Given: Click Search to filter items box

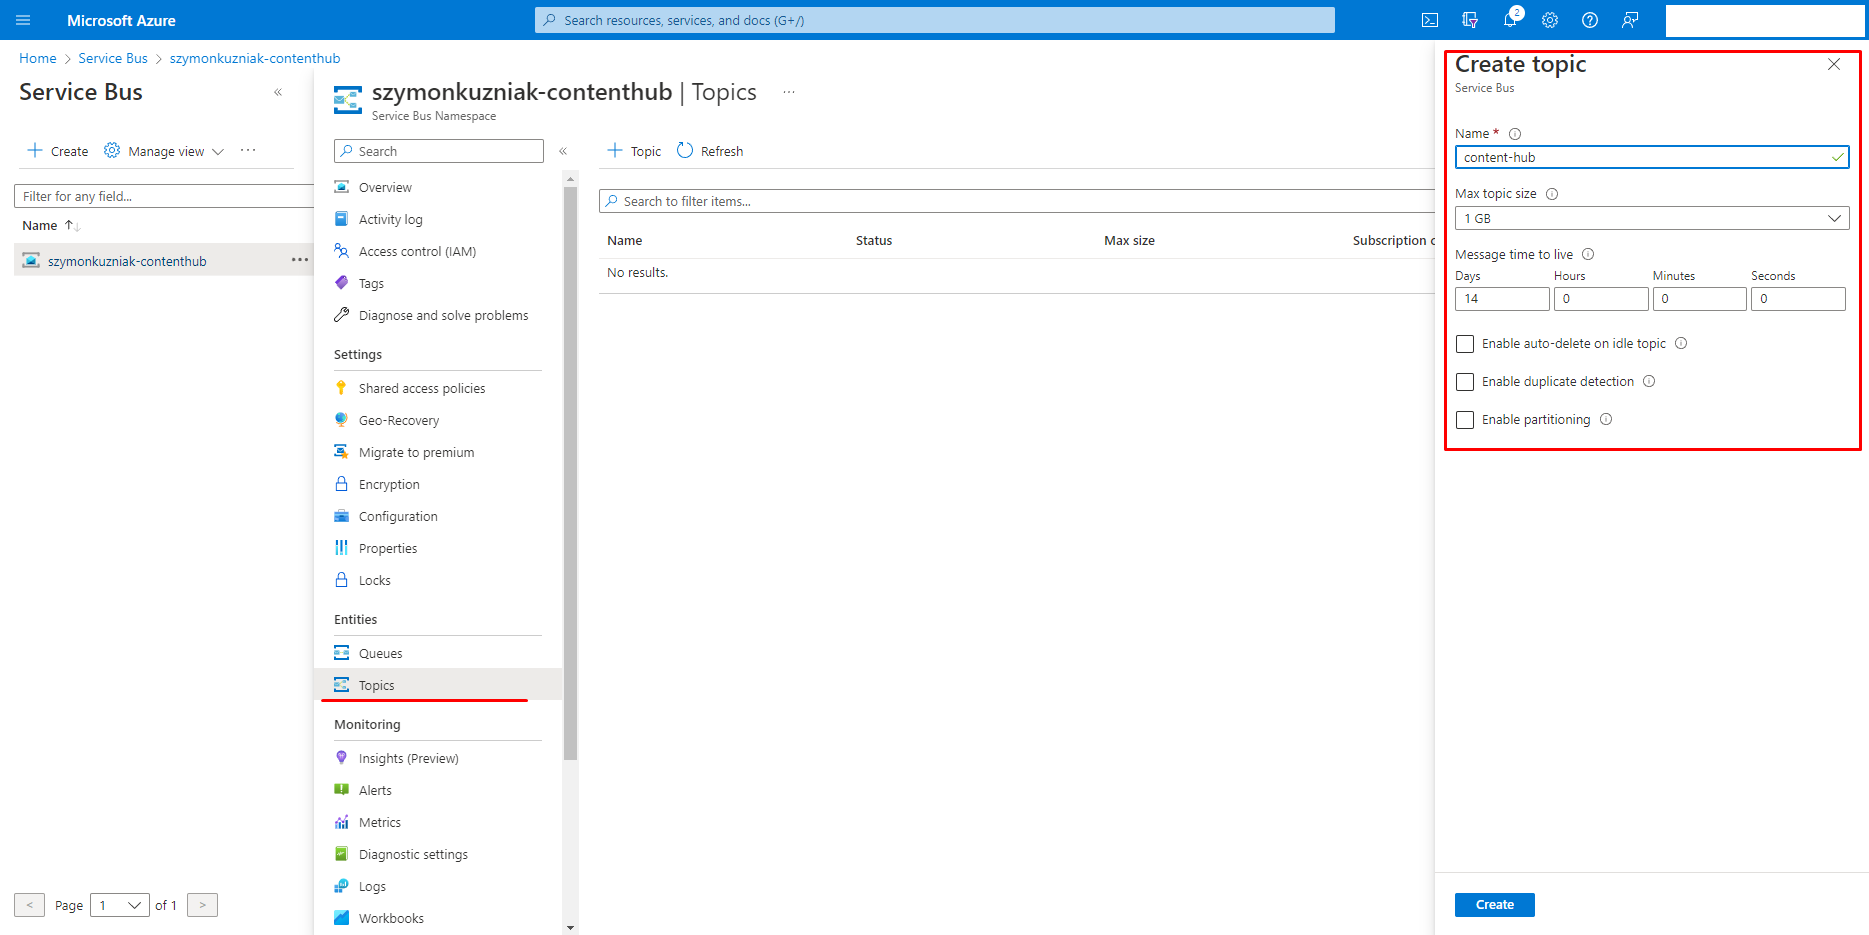Looking at the screenshot, I should point(1017,201).
